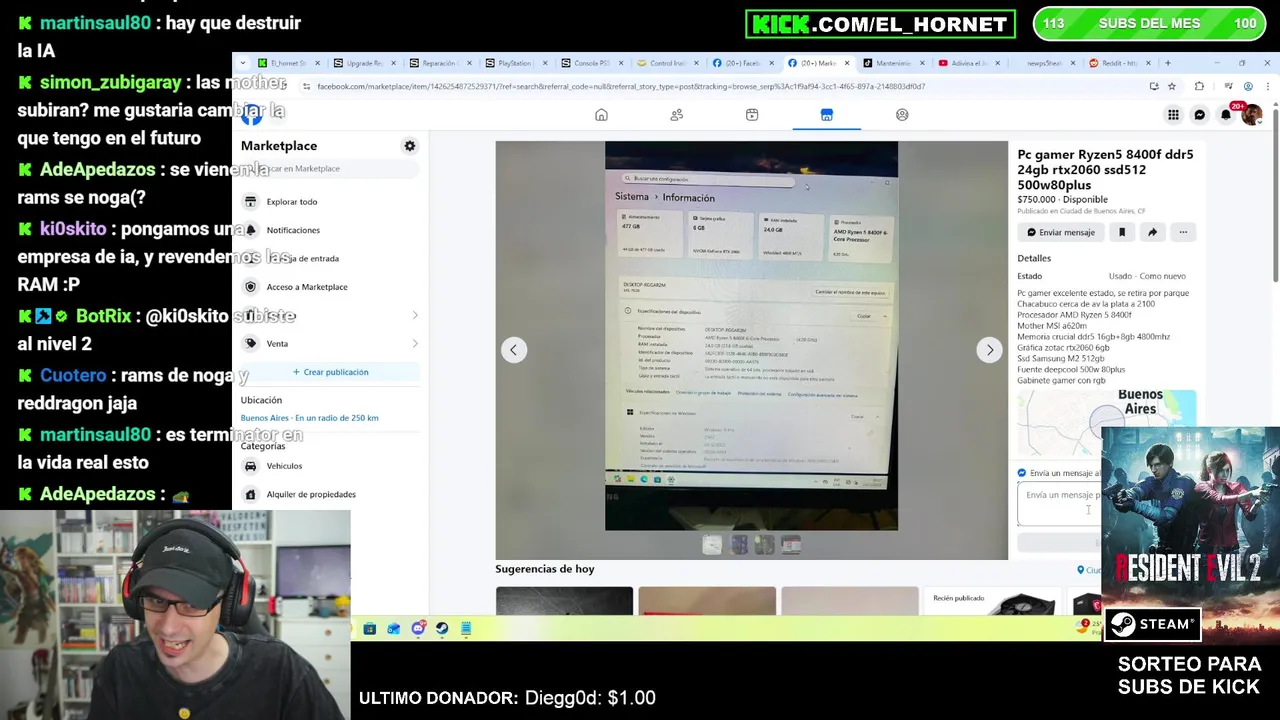Click the message text box under Envía un mensaje
The height and width of the screenshot is (720, 1280).
(x=1060, y=504)
